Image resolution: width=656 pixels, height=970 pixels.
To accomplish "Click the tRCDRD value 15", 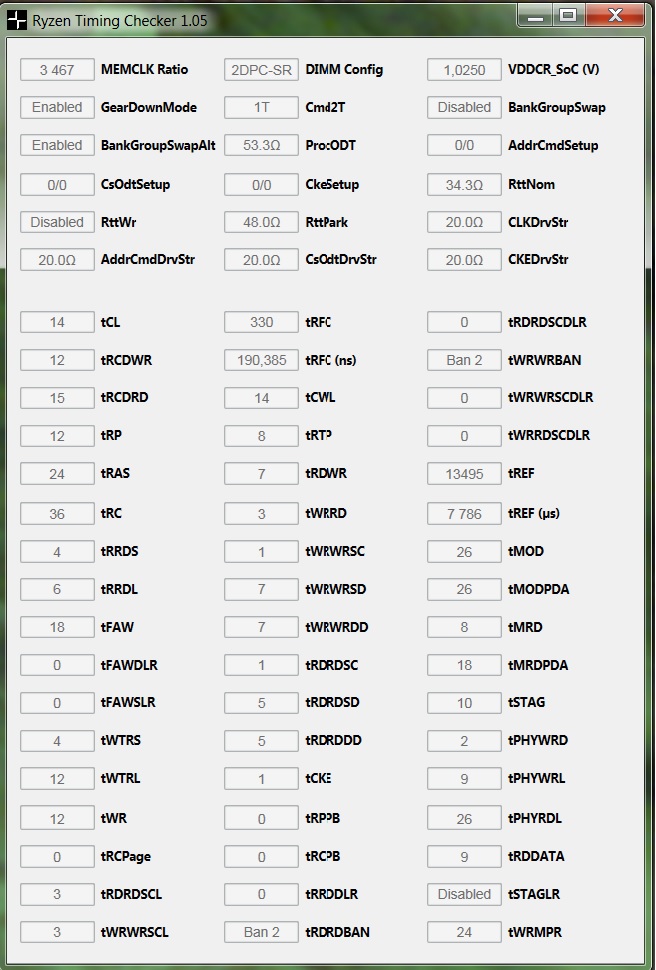I will [57, 398].
